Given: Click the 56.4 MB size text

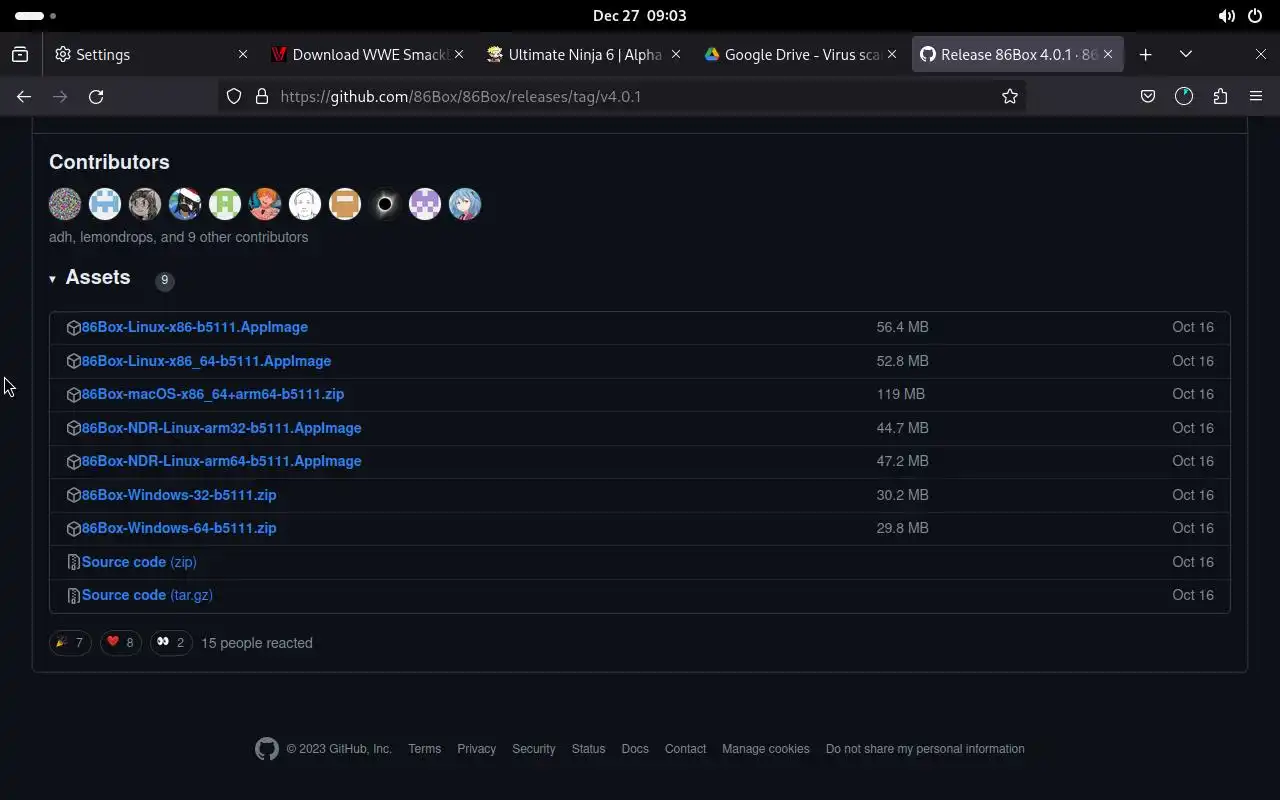Looking at the screenshot, I should tap(902, 327).
